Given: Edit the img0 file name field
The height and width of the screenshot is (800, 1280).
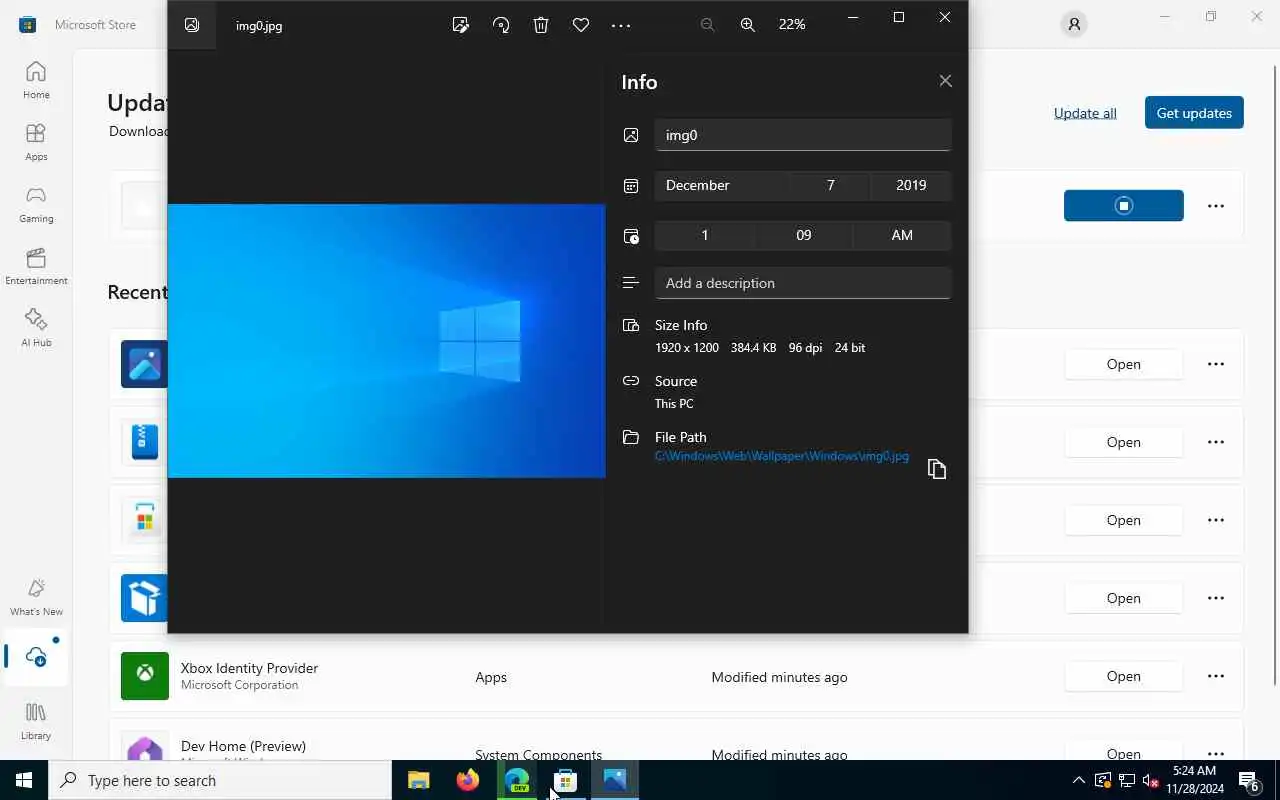Looking at the screenshot, I should point(803,135).
